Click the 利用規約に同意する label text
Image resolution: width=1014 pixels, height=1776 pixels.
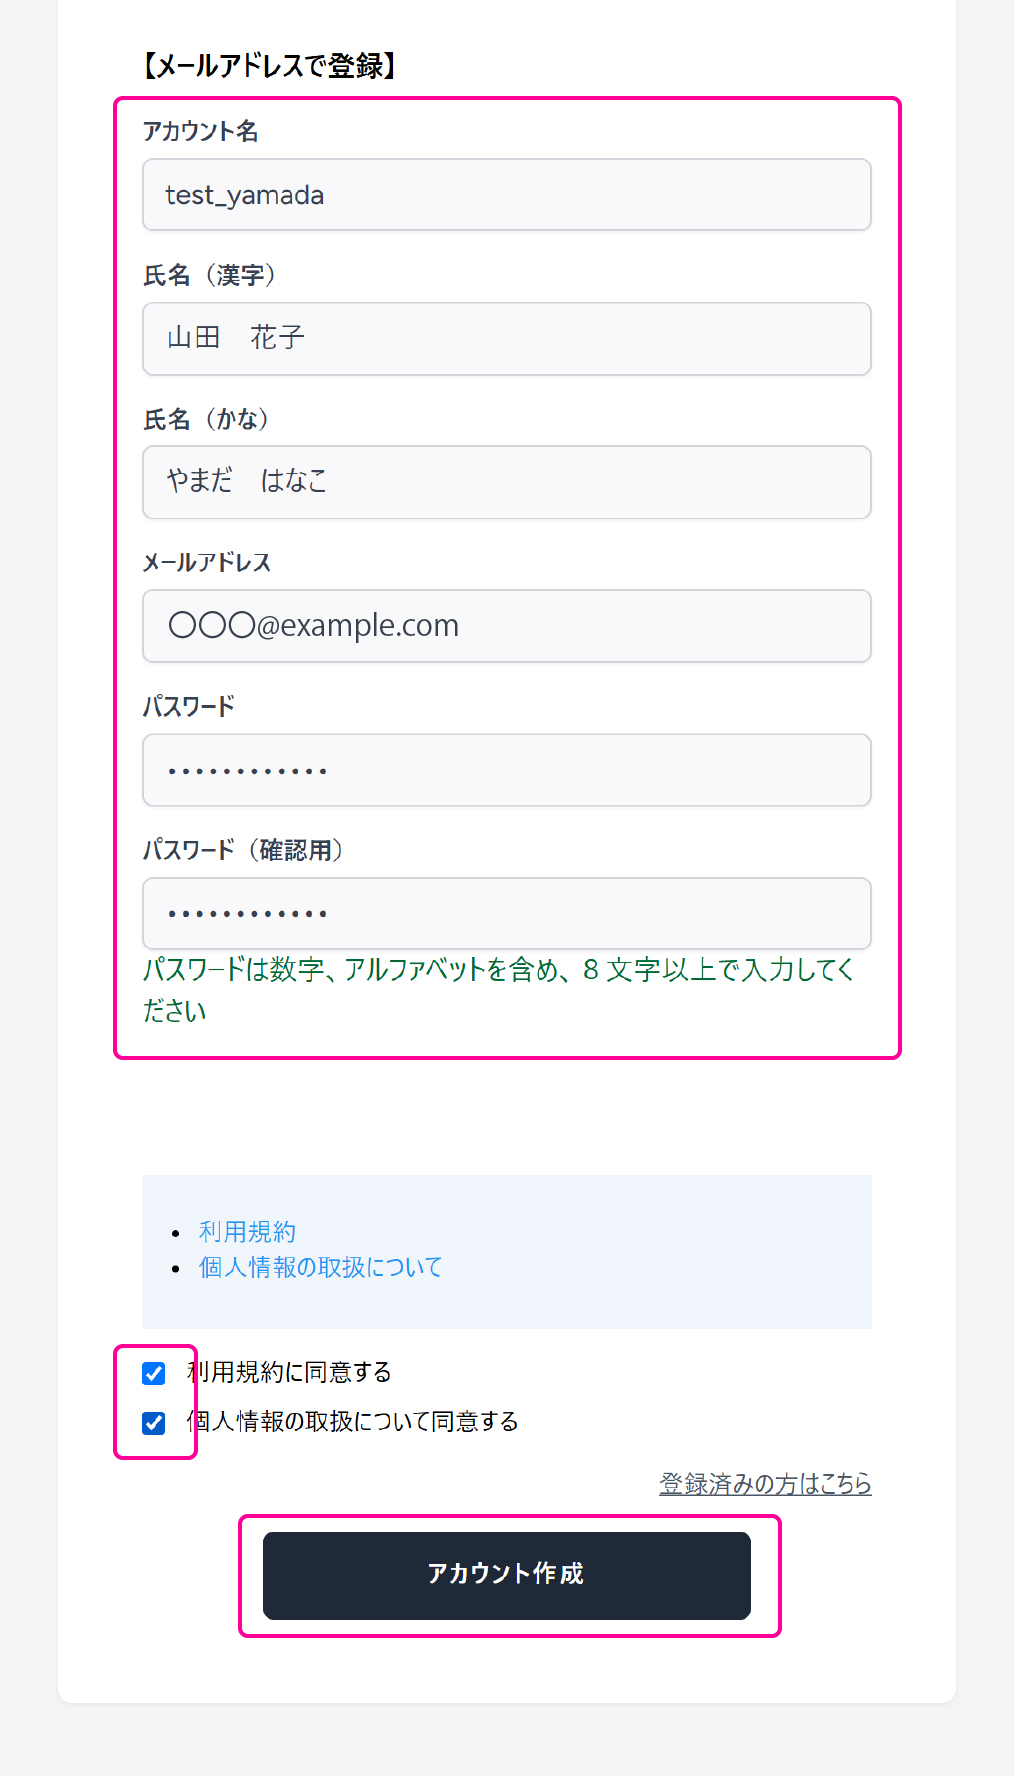[x=290, y=1372]
